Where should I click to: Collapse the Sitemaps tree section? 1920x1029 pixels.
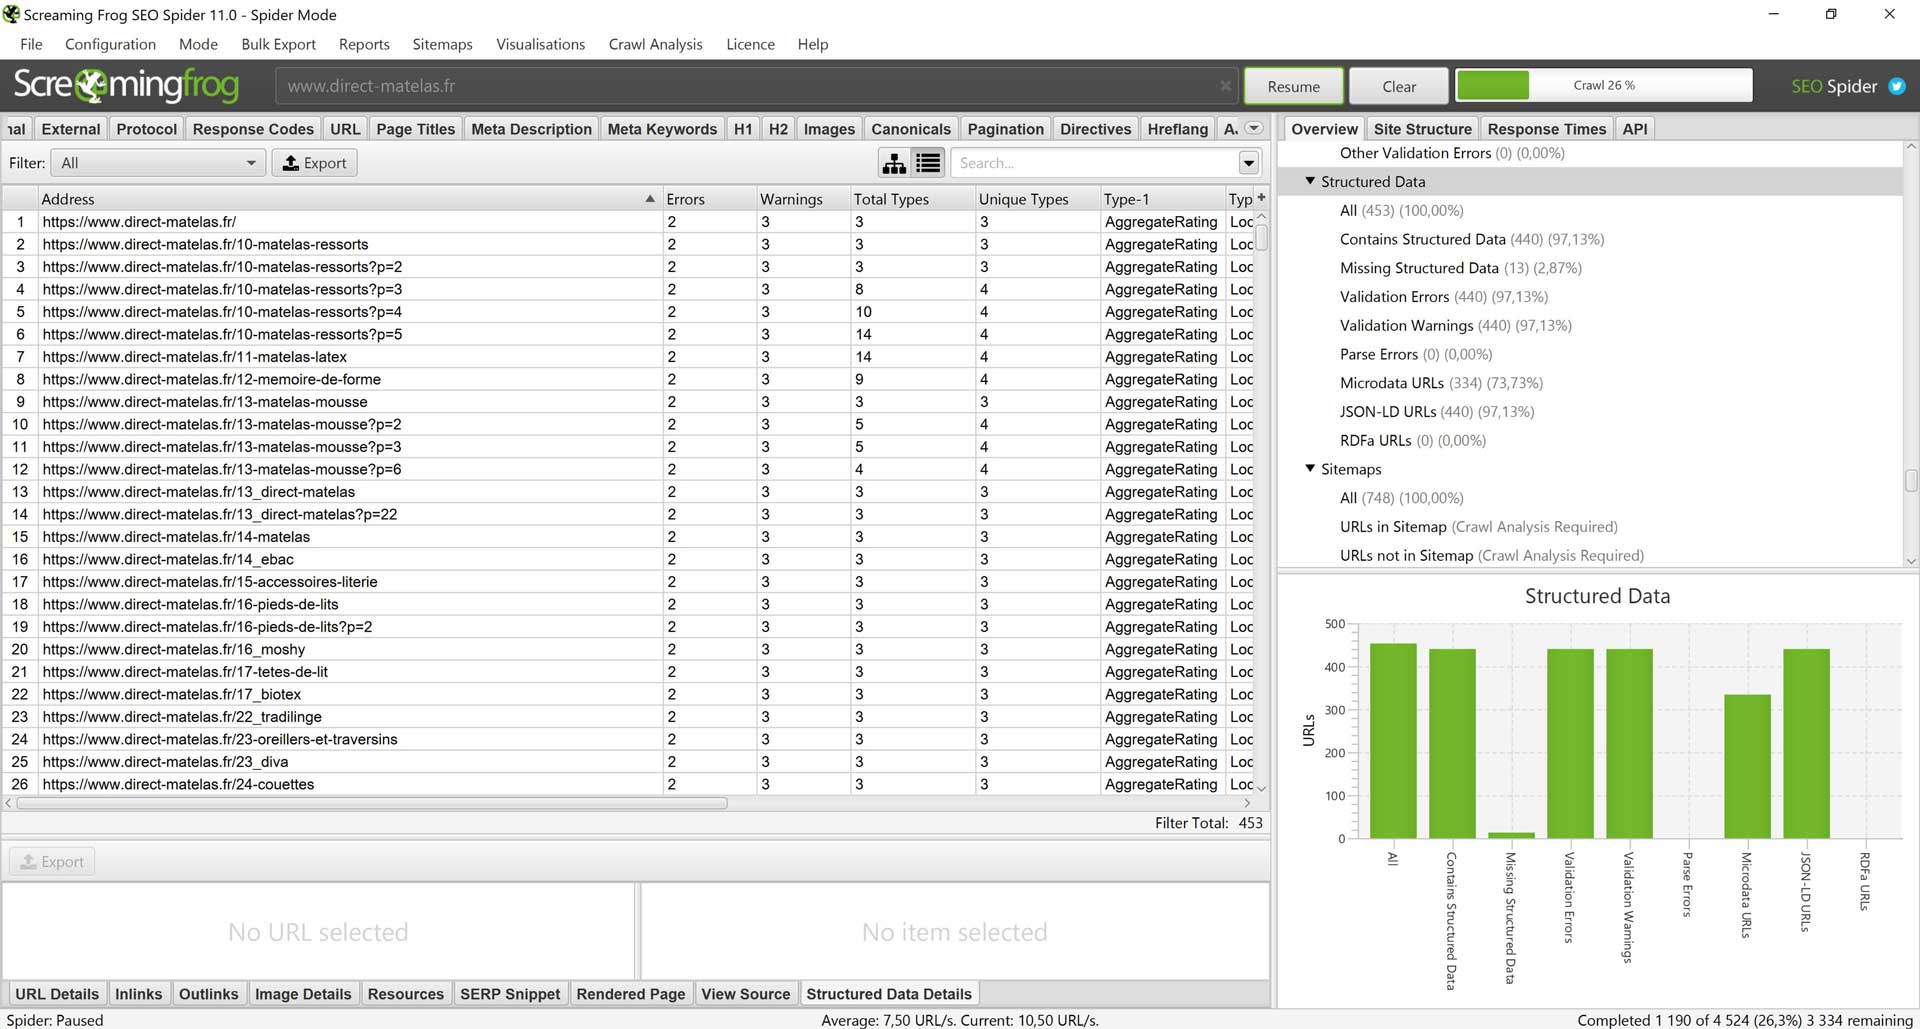click(1310, 468)
